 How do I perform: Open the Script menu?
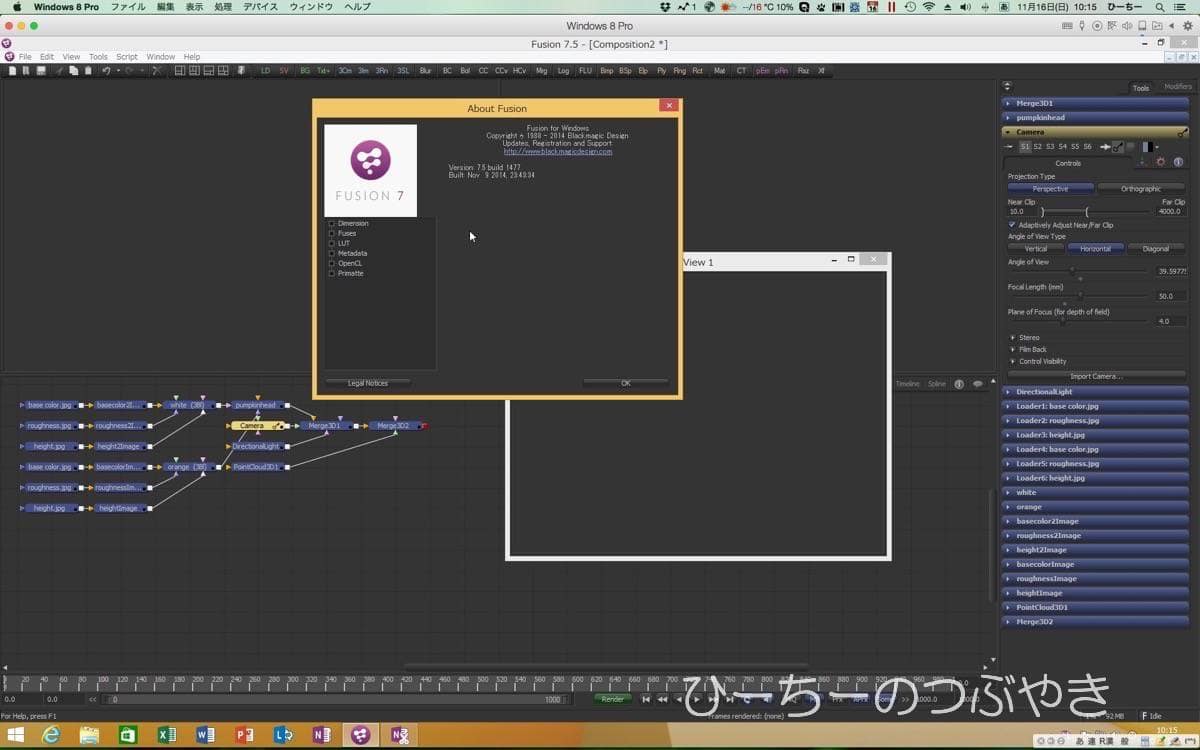click(x=126, y=57)
